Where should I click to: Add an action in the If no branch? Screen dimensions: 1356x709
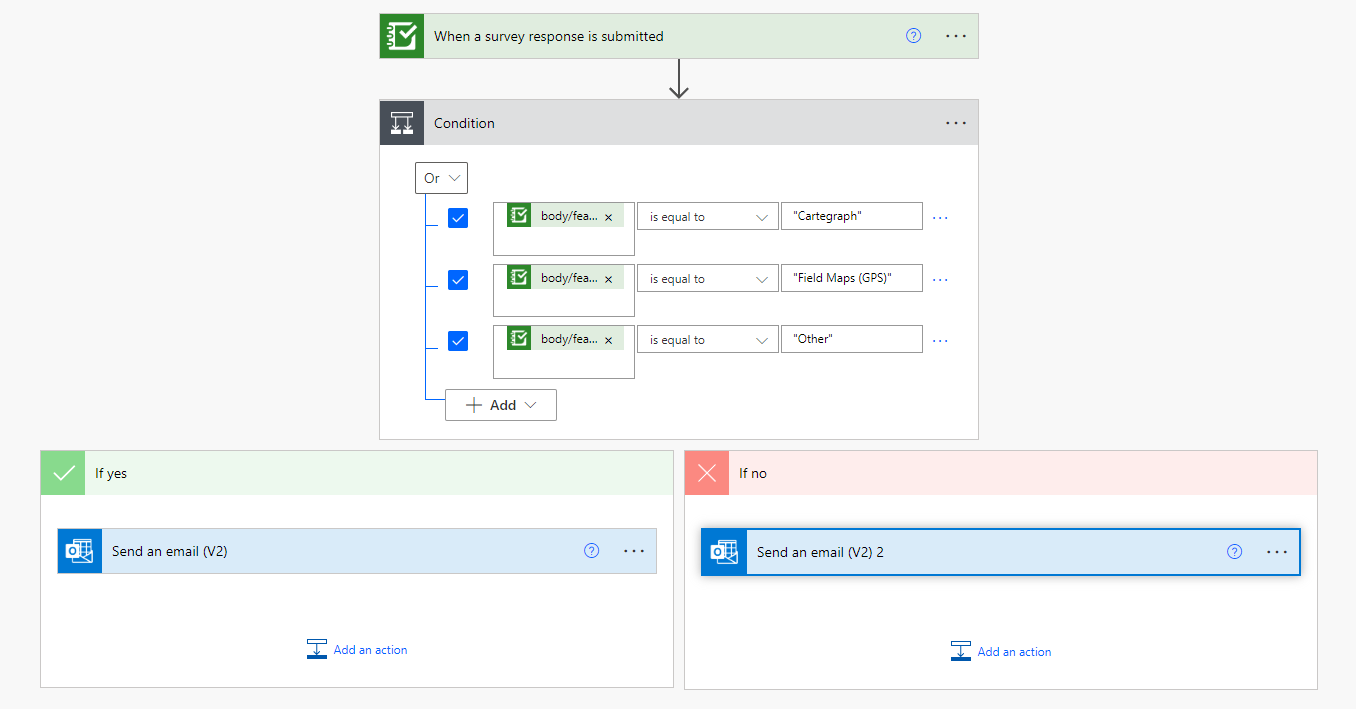coord(1002,652)
